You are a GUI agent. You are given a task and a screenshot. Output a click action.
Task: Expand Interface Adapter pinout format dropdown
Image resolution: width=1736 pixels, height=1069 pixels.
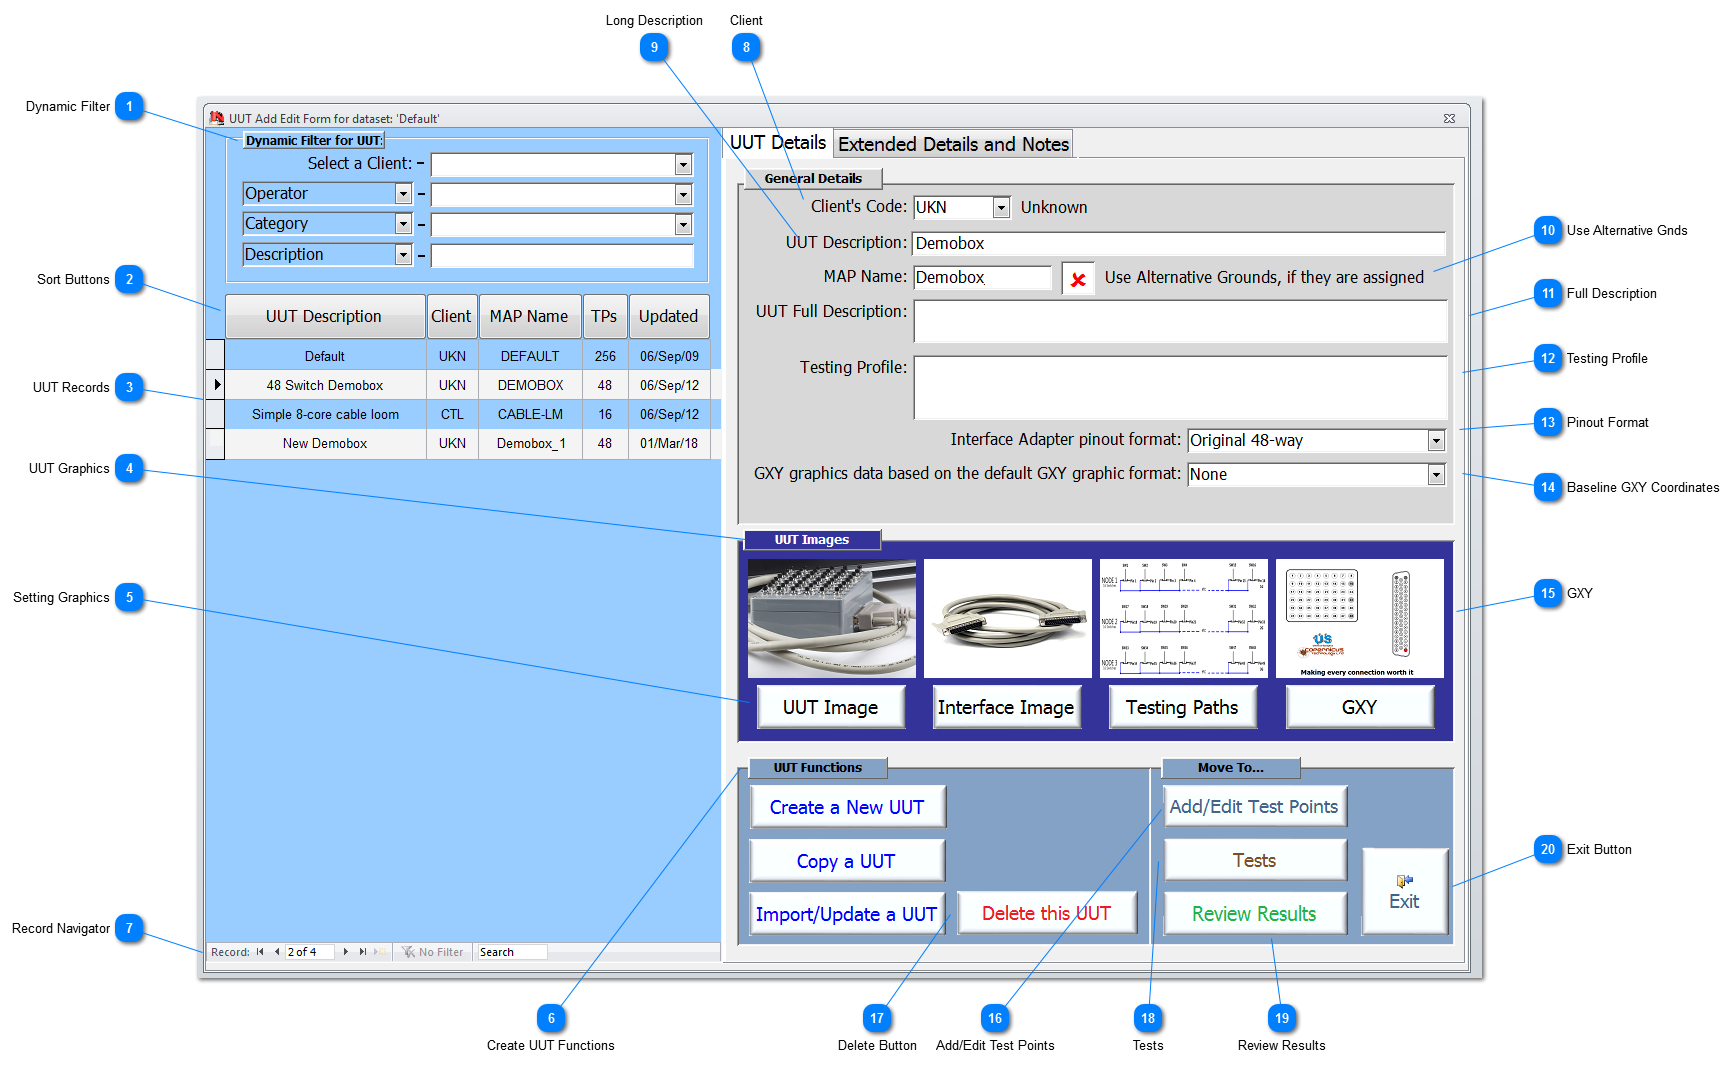coord(1436,441)
